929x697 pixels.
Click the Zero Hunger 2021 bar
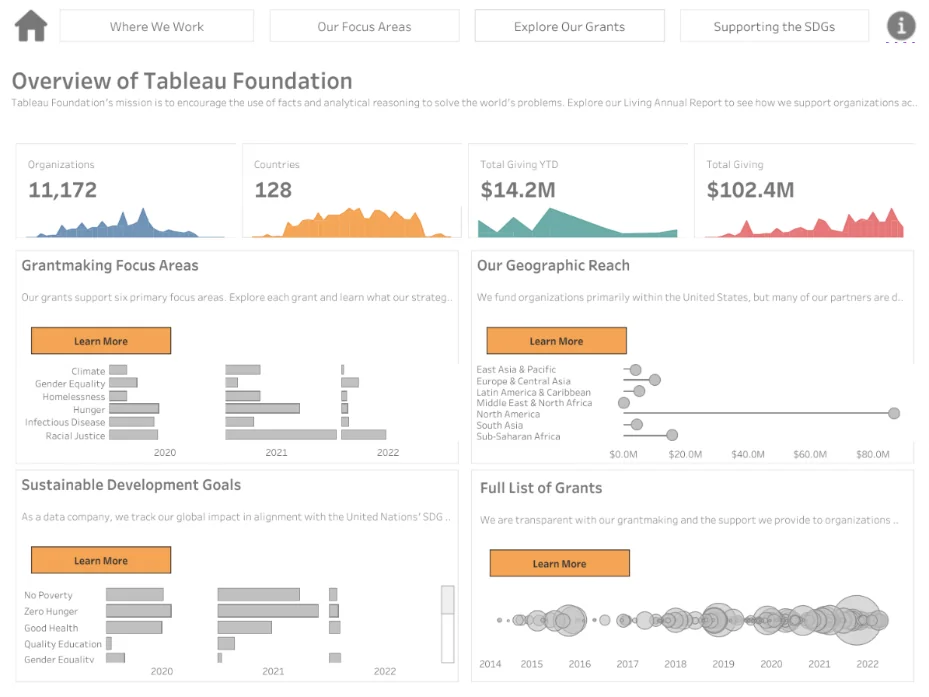268,610
